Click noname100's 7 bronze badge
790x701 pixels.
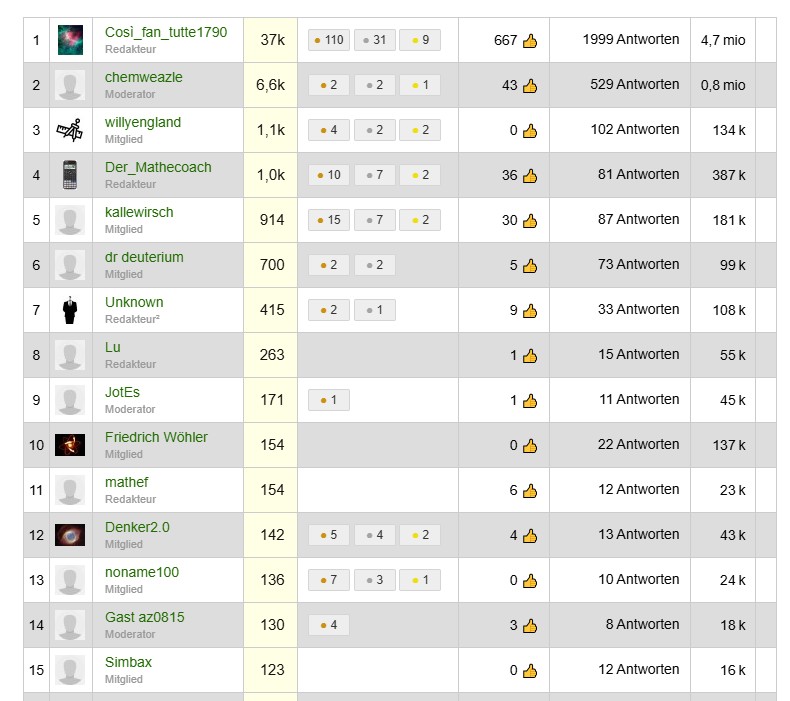click(x=328, y=580)
